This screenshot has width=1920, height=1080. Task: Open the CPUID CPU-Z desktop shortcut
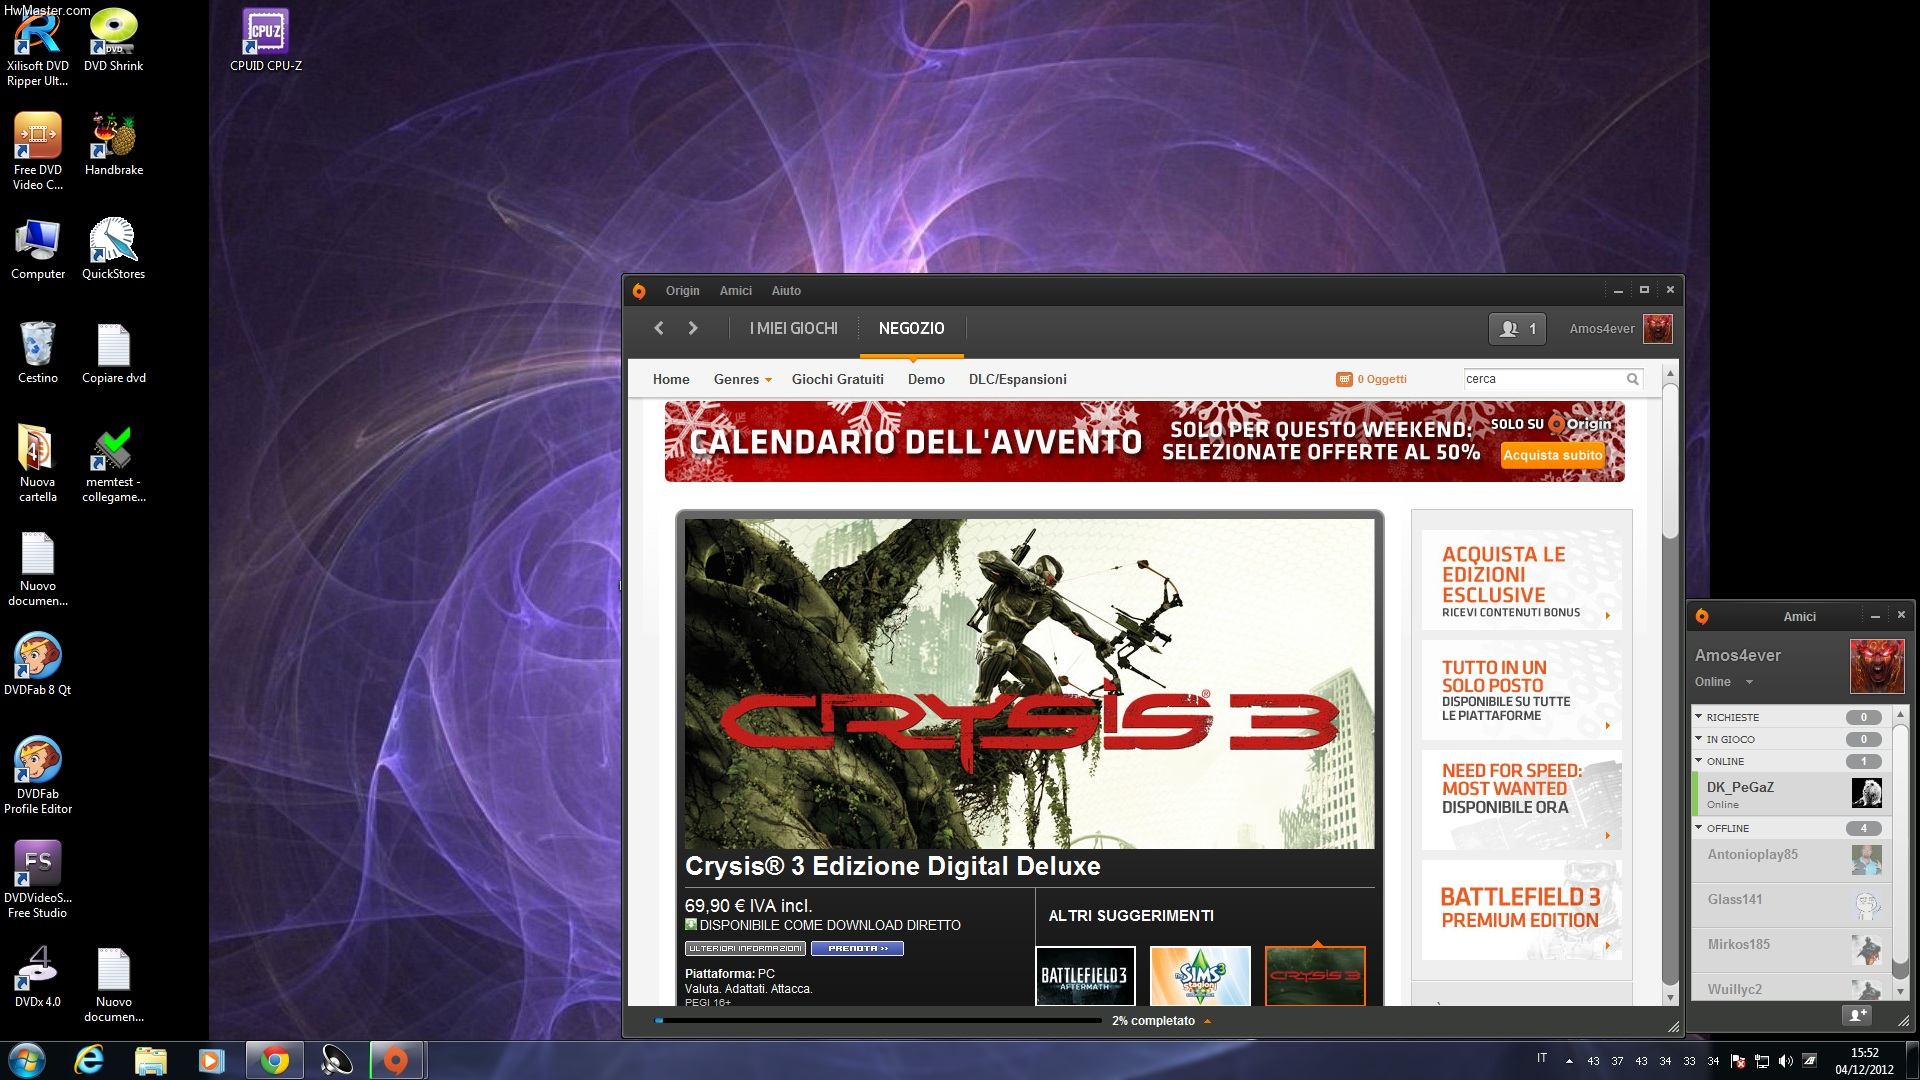click(x=266, y=41)
